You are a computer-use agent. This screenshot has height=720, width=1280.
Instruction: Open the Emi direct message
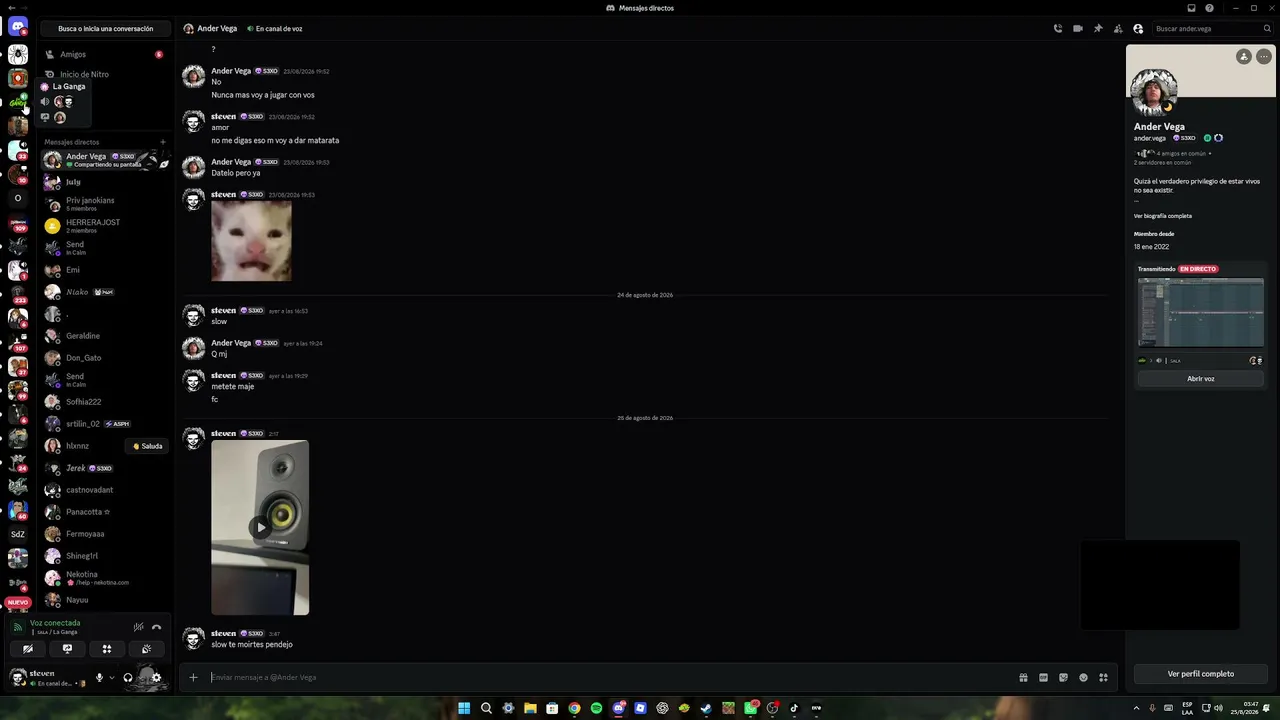(x=105, y=270)
